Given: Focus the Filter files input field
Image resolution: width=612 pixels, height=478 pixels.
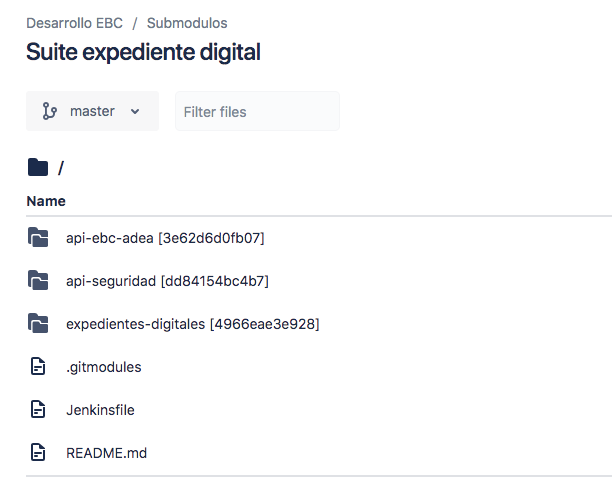Looking at the screenshot, I should coord(257,111).
